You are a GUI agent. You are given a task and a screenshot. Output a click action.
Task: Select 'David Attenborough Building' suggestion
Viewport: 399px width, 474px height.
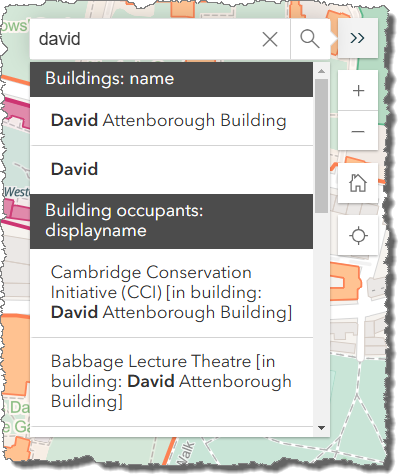click(x=172, y=121)
